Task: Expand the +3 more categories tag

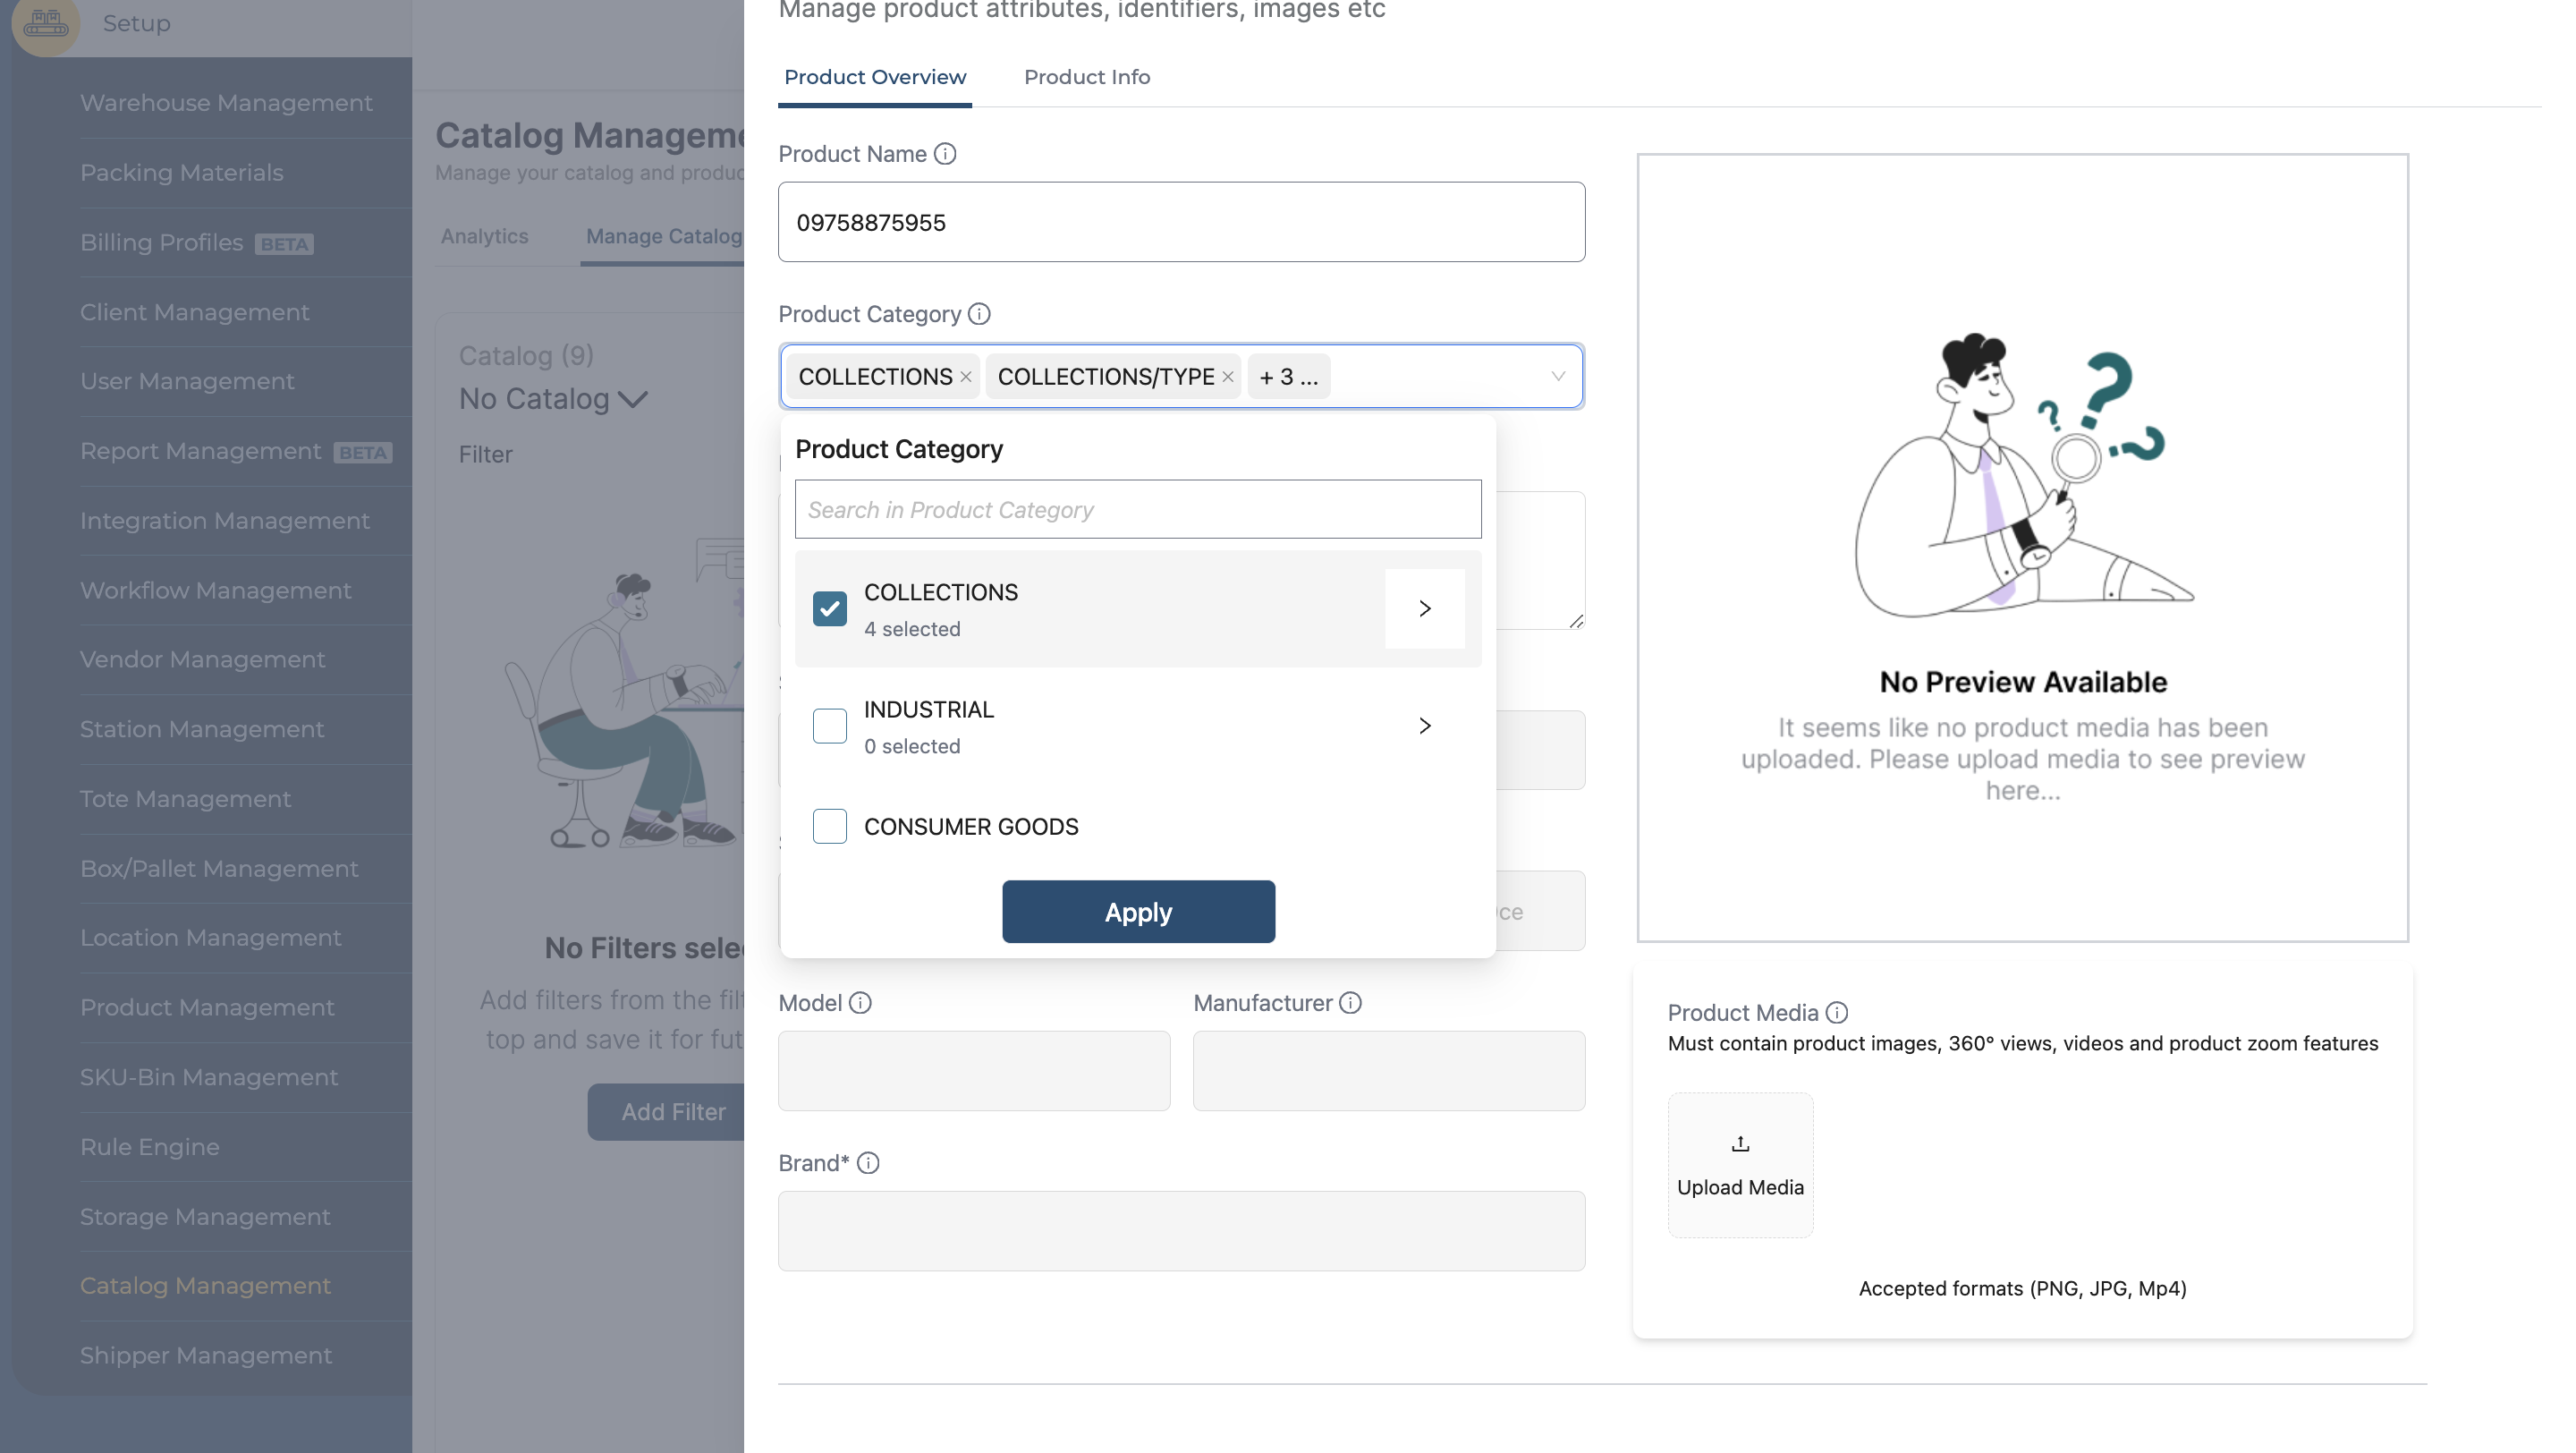Action: [1288, 377]
